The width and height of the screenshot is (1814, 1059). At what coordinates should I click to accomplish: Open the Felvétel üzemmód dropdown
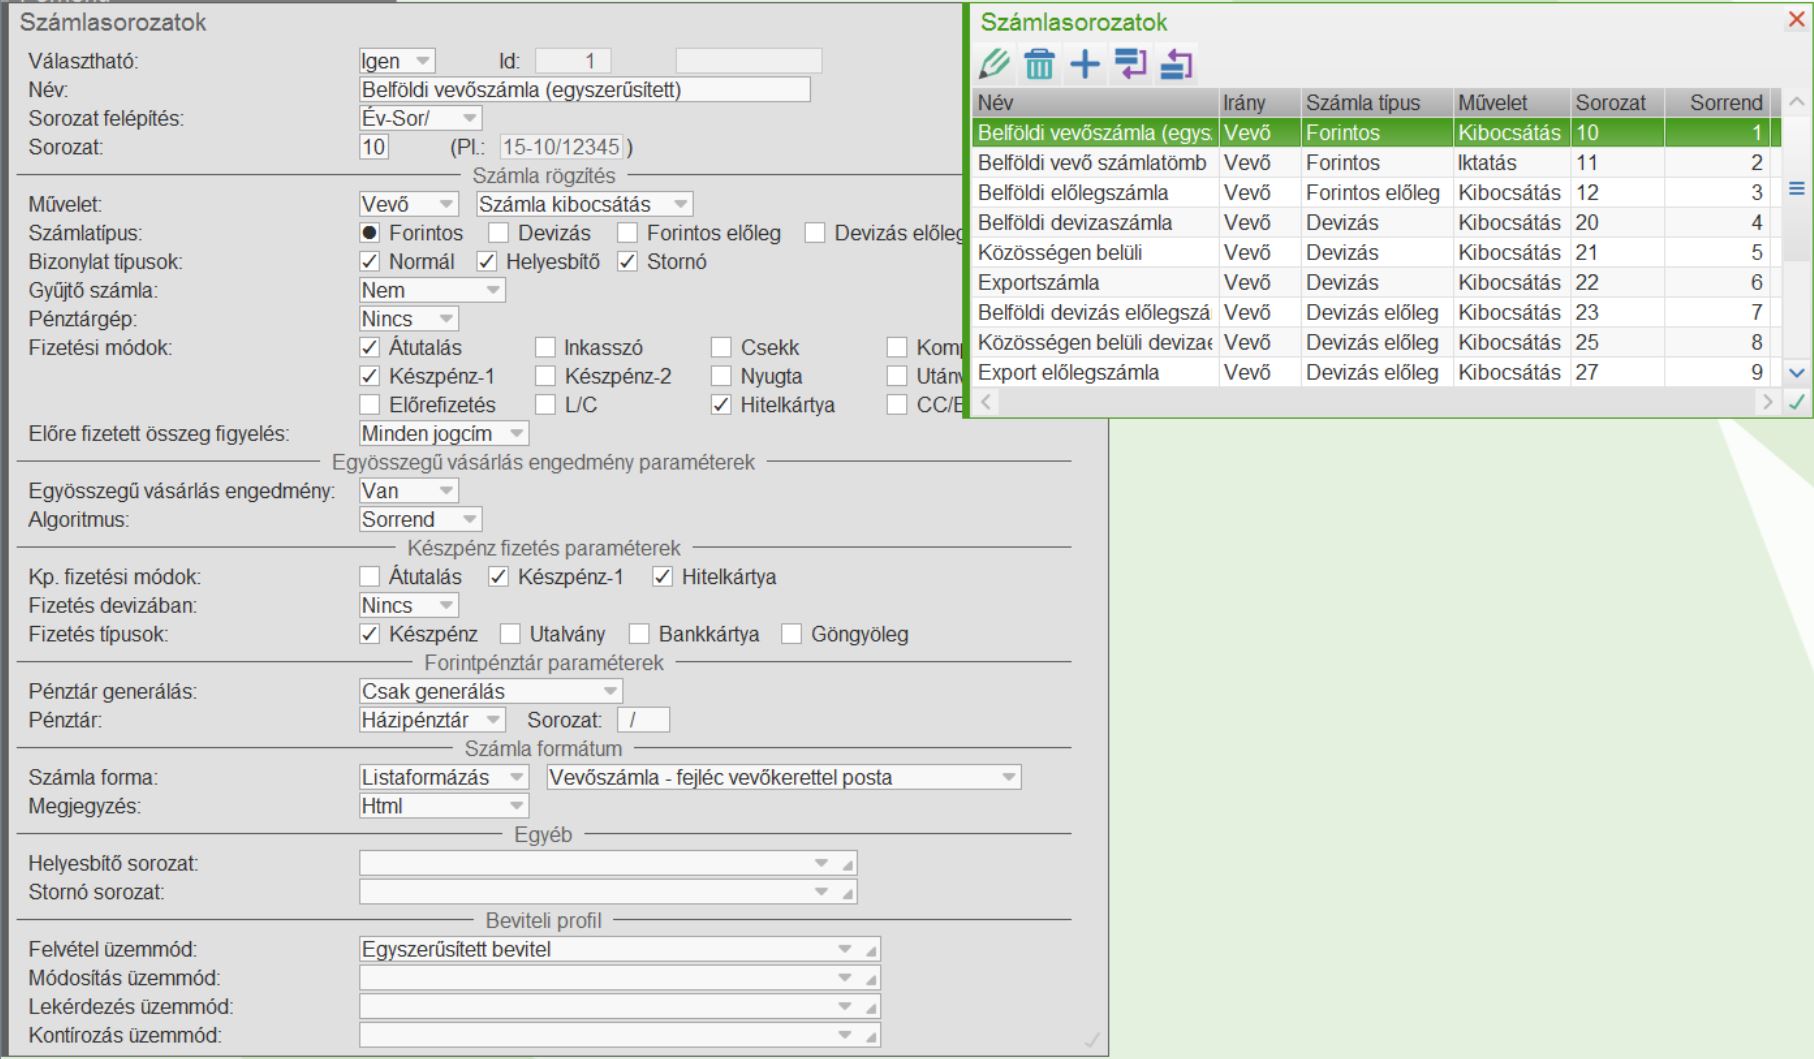(x=845, y=950)
